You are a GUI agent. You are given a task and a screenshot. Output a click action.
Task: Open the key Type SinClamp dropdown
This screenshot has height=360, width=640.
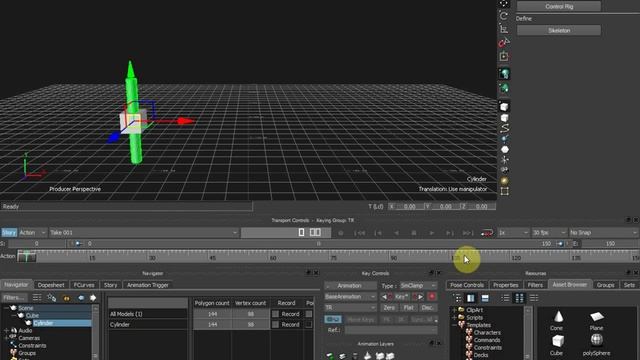pyautogui.click(x=418, y=286)
